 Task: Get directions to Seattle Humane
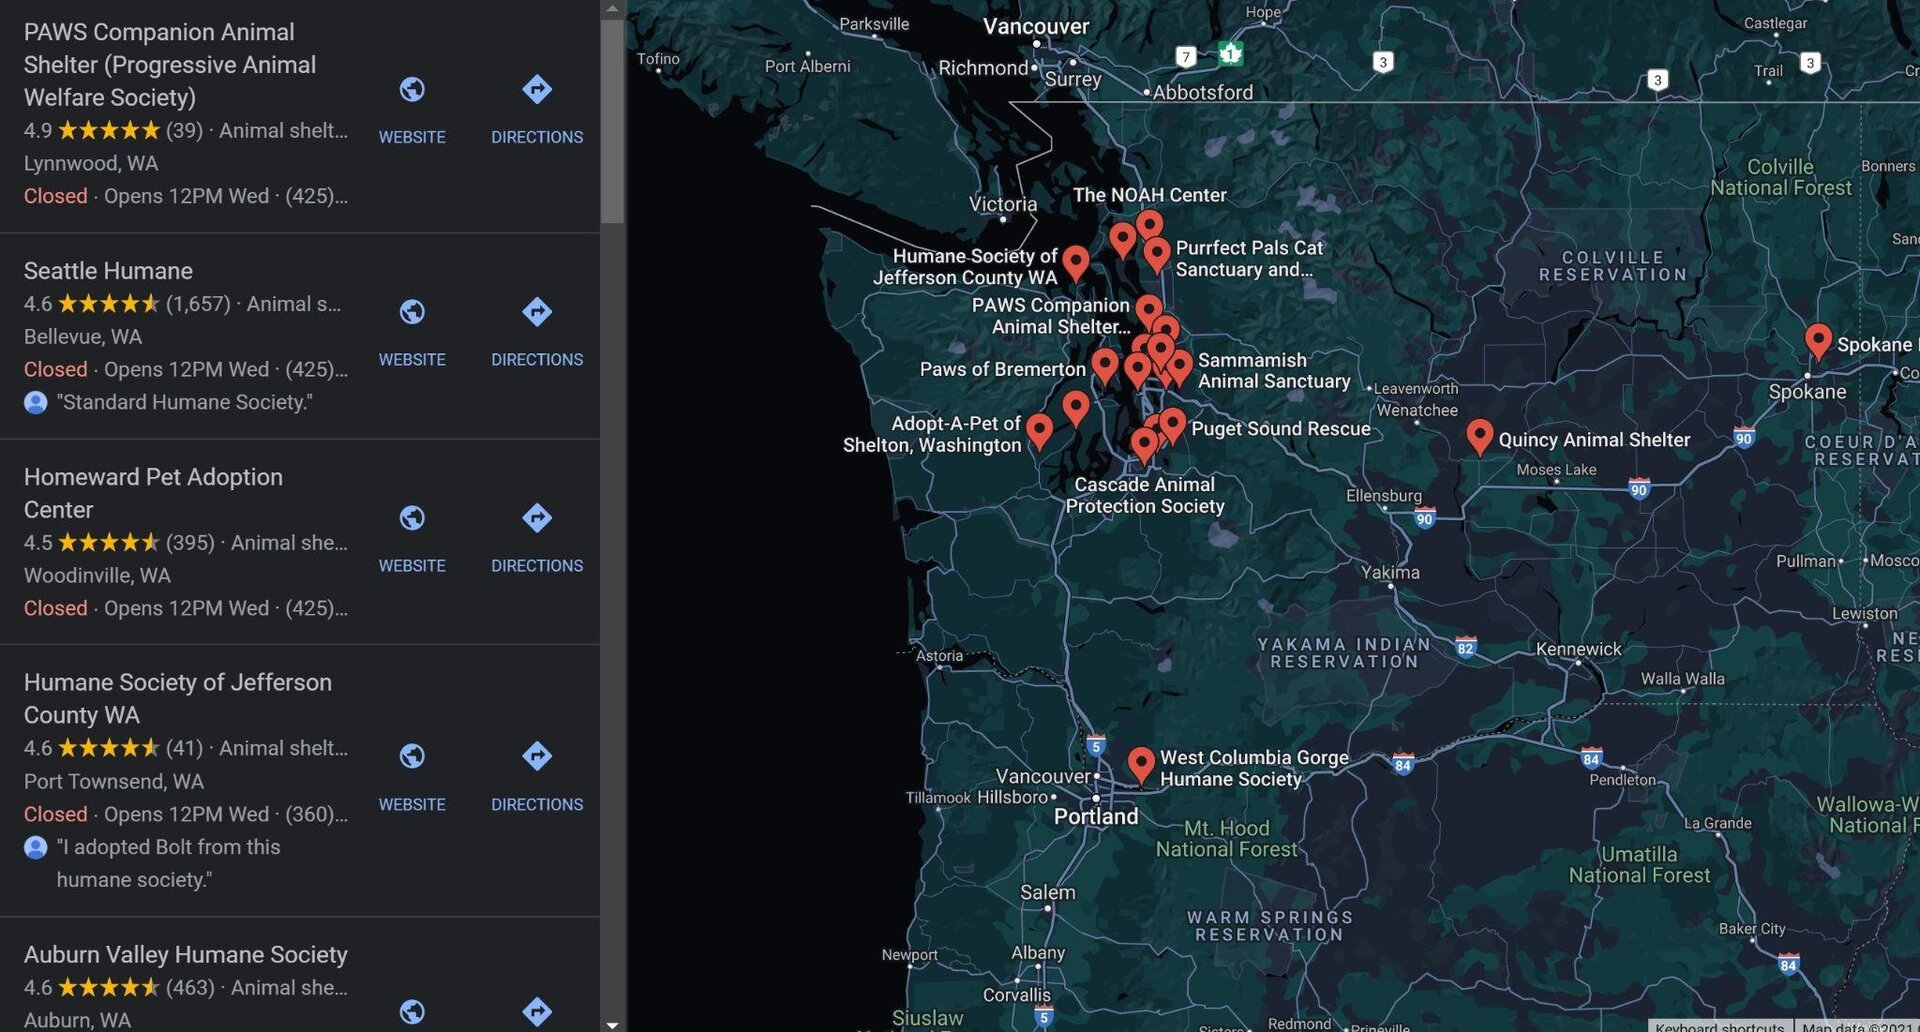tap(537, 330)
